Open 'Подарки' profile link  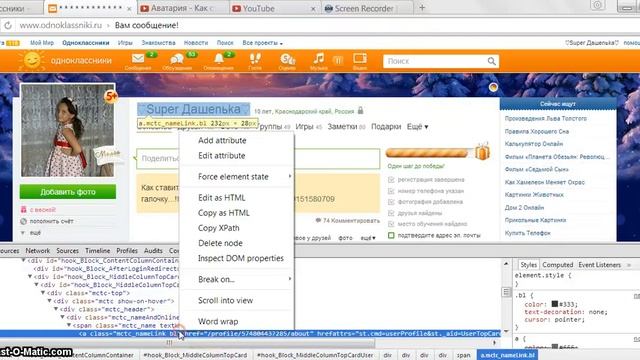[x=386, y=127]
